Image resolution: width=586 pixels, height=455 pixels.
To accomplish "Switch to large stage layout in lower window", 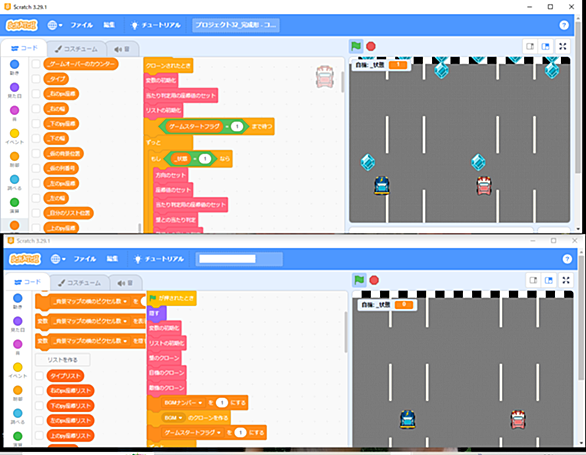I will point(549,280).
